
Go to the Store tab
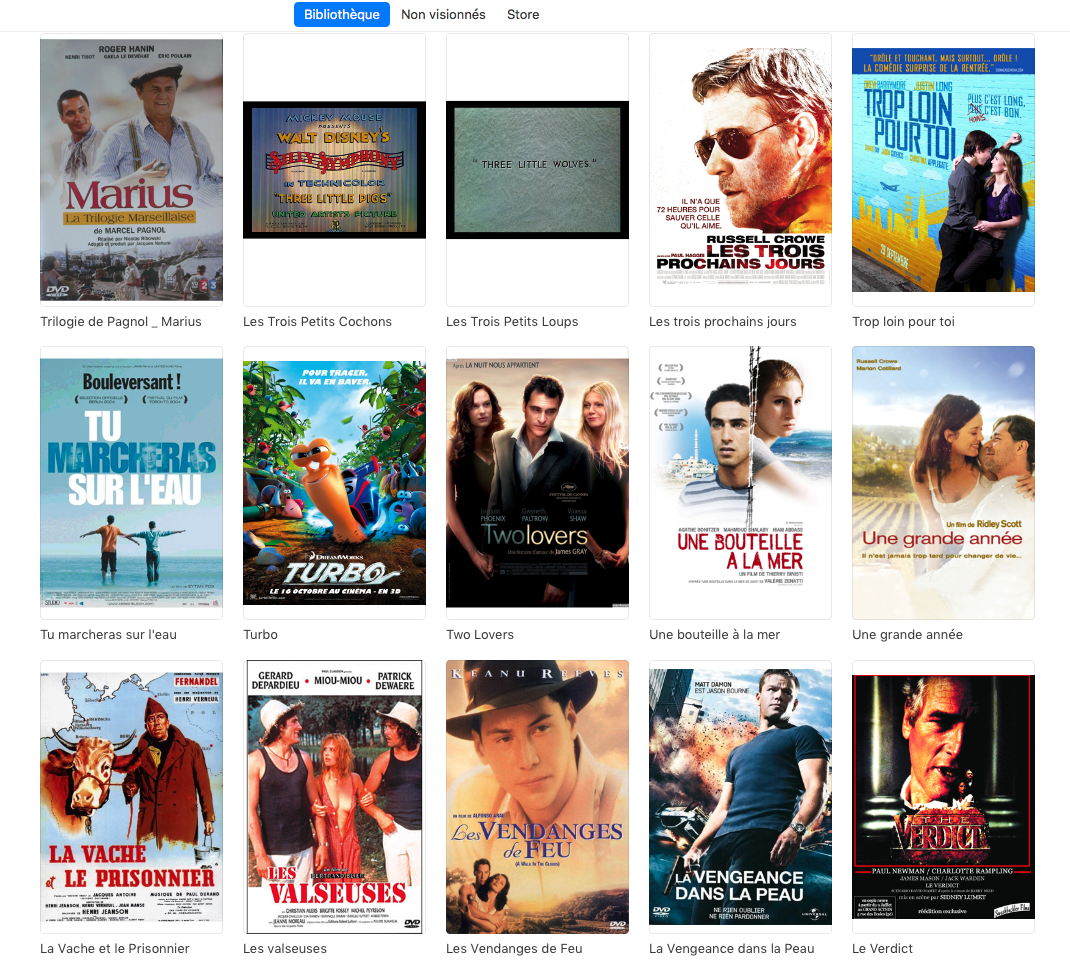(523, 14)
